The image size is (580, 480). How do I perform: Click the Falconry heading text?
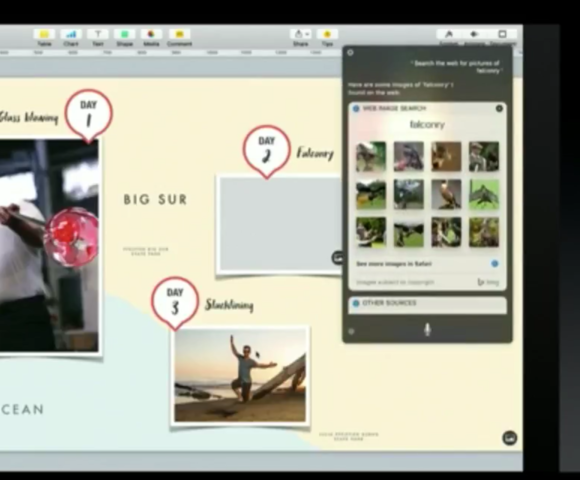pyautogui.click(x=315, y=153)
